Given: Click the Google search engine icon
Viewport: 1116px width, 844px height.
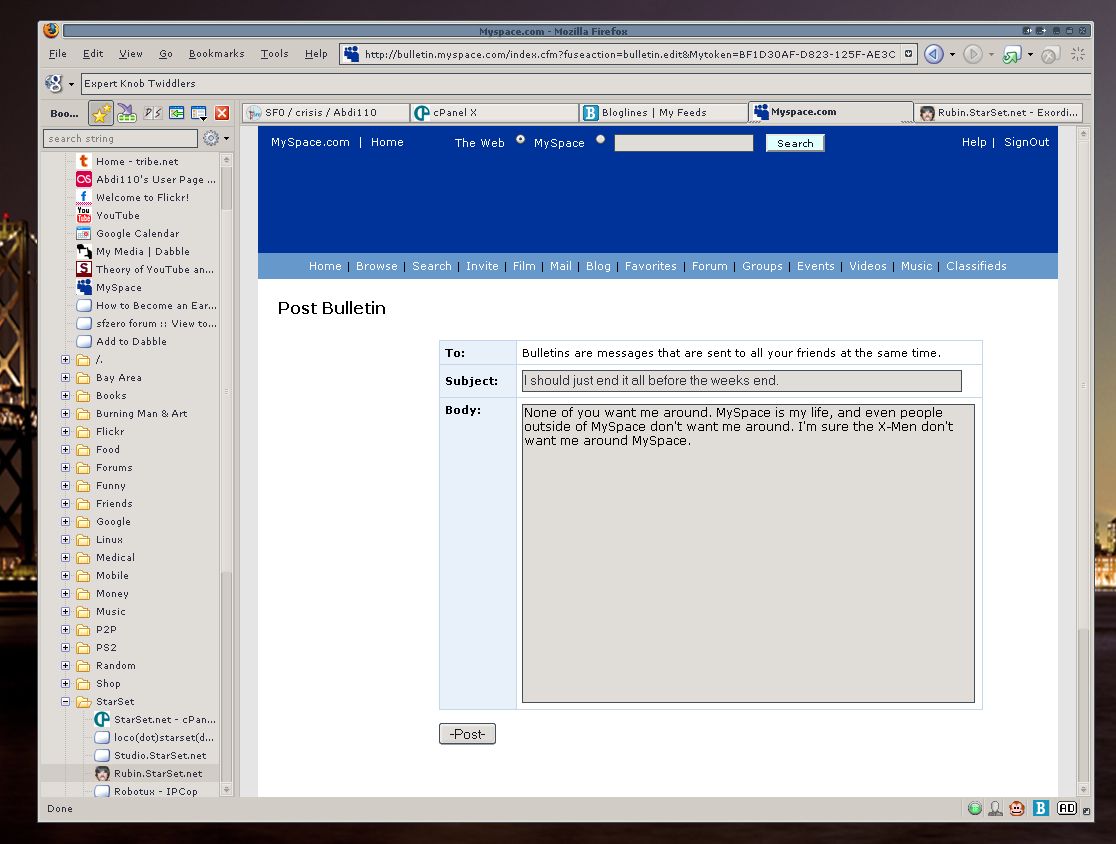Looking at the screenshot, I should coord(54,84).
